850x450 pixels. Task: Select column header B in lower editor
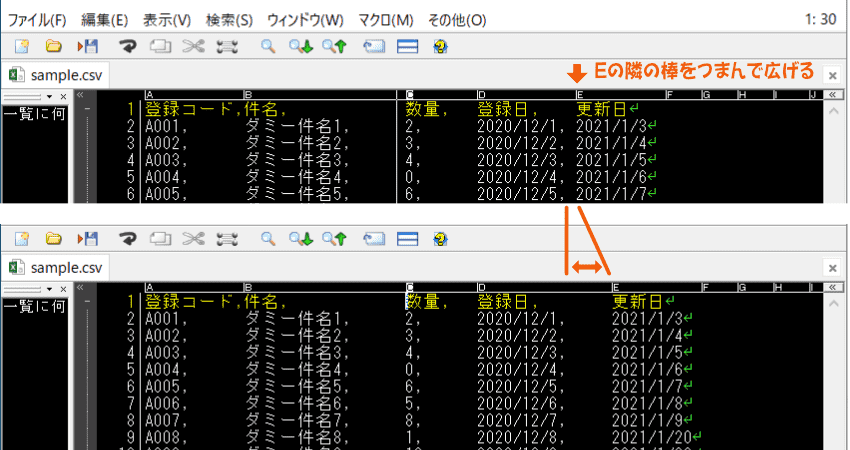[x=249, y=288]
